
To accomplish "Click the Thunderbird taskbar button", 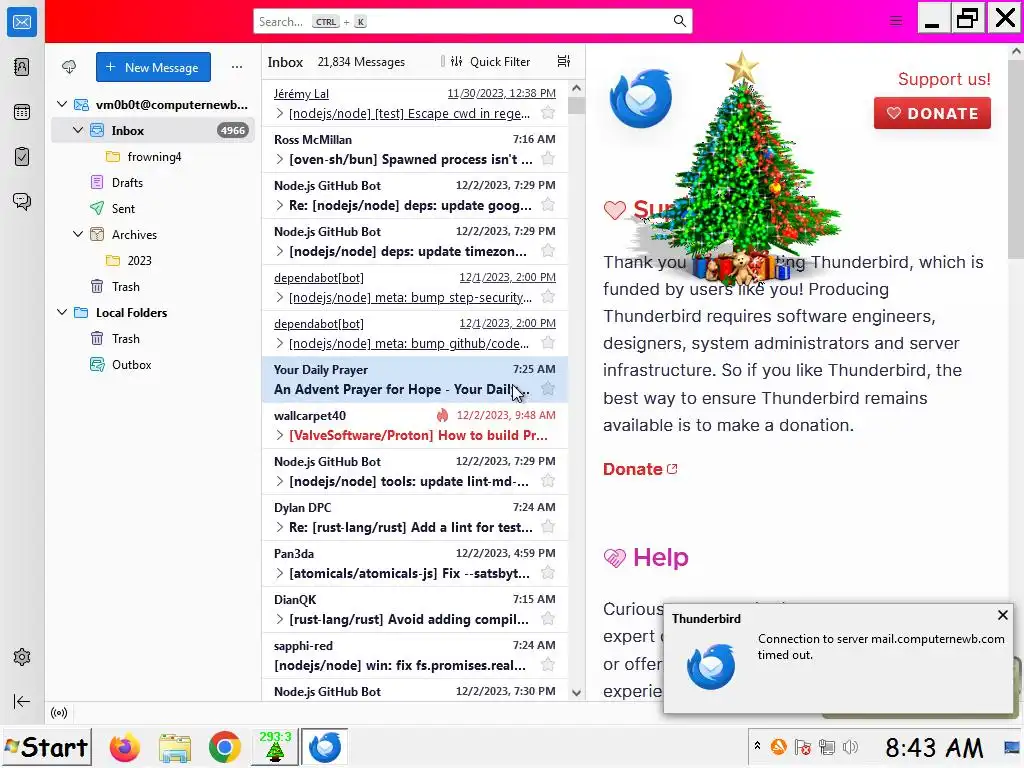I will (325, 746).
